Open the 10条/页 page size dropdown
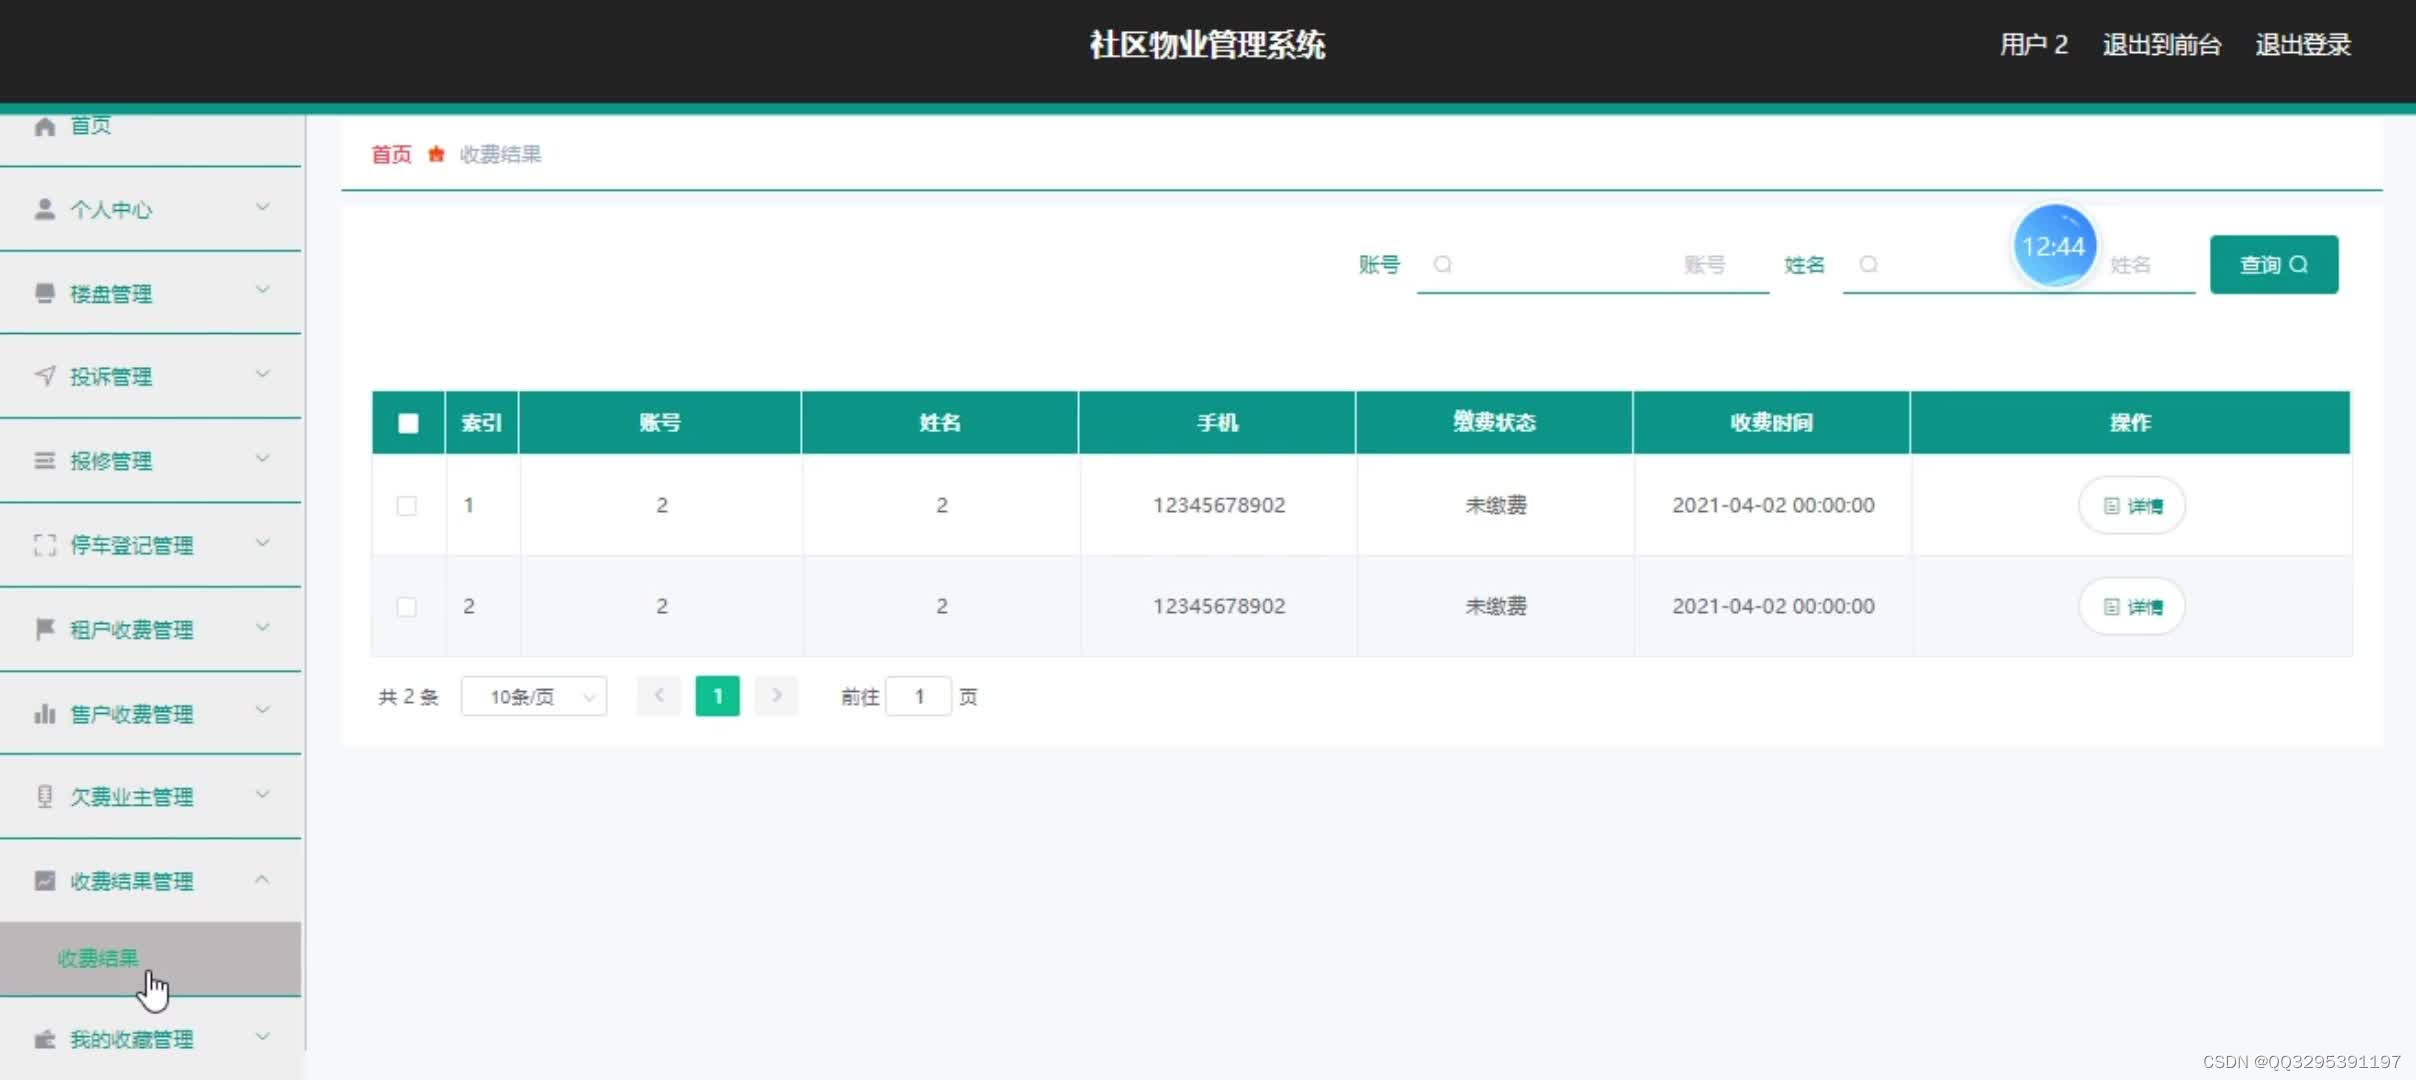The width and height of the screenshot is (2416, 1080). click(534, 696)
